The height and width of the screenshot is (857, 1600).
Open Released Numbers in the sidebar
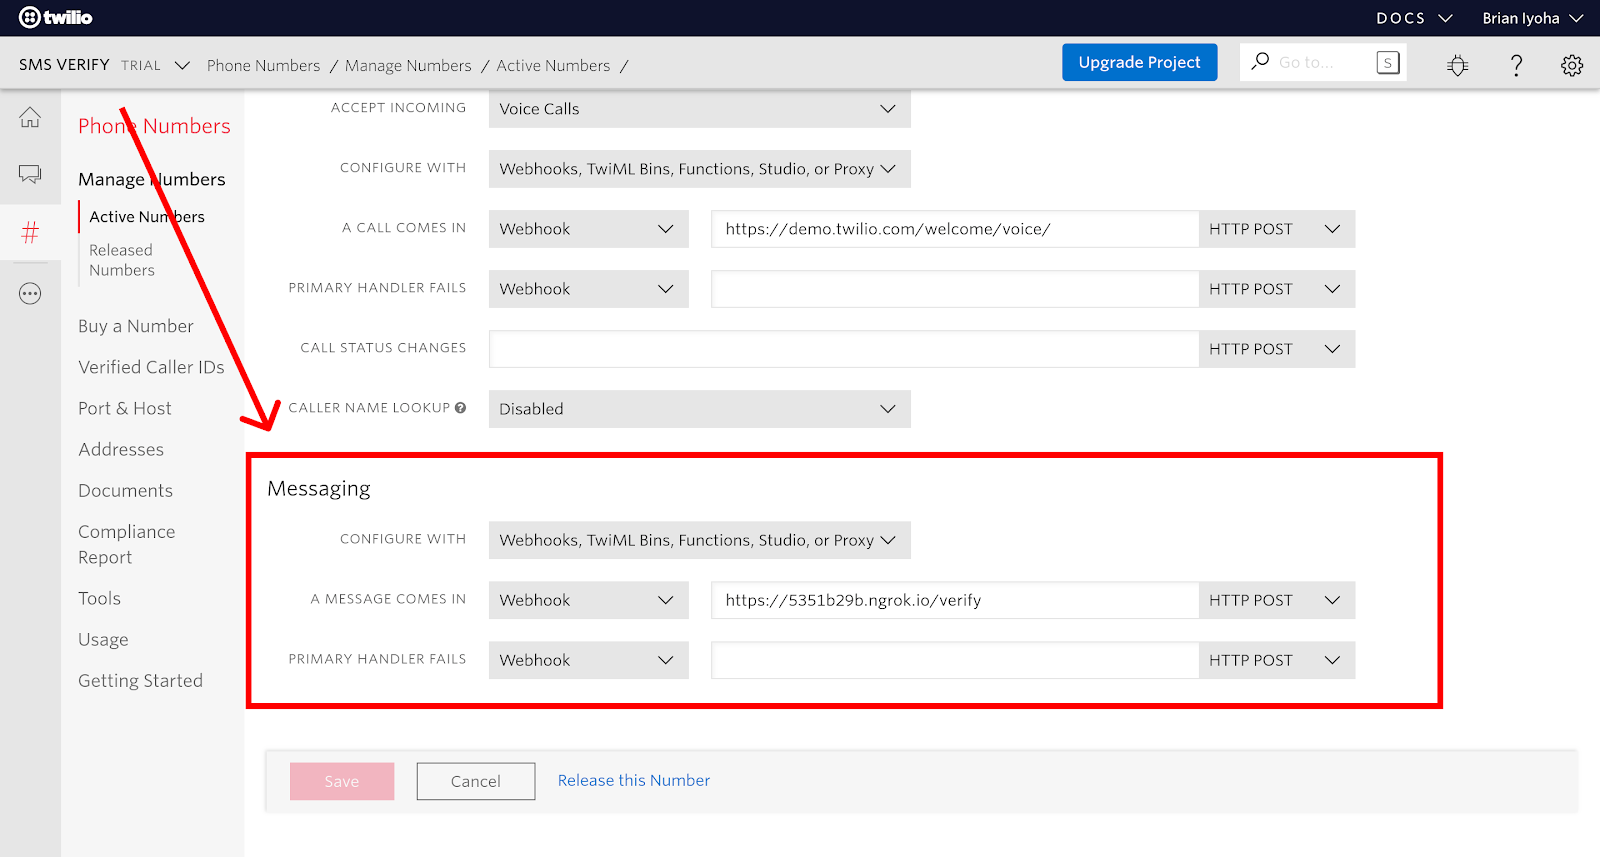(122, 260)
